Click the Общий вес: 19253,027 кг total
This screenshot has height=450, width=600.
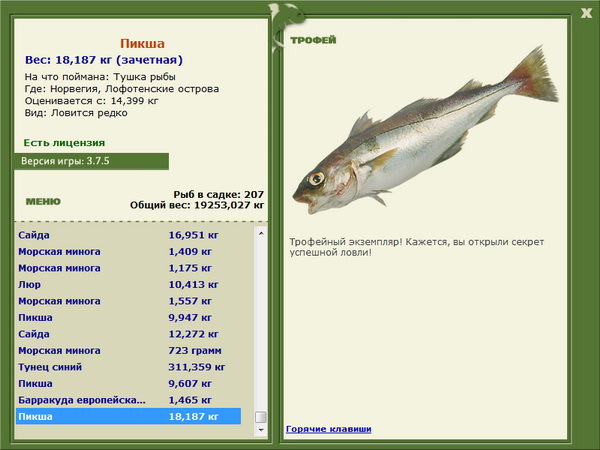[197, 205]
